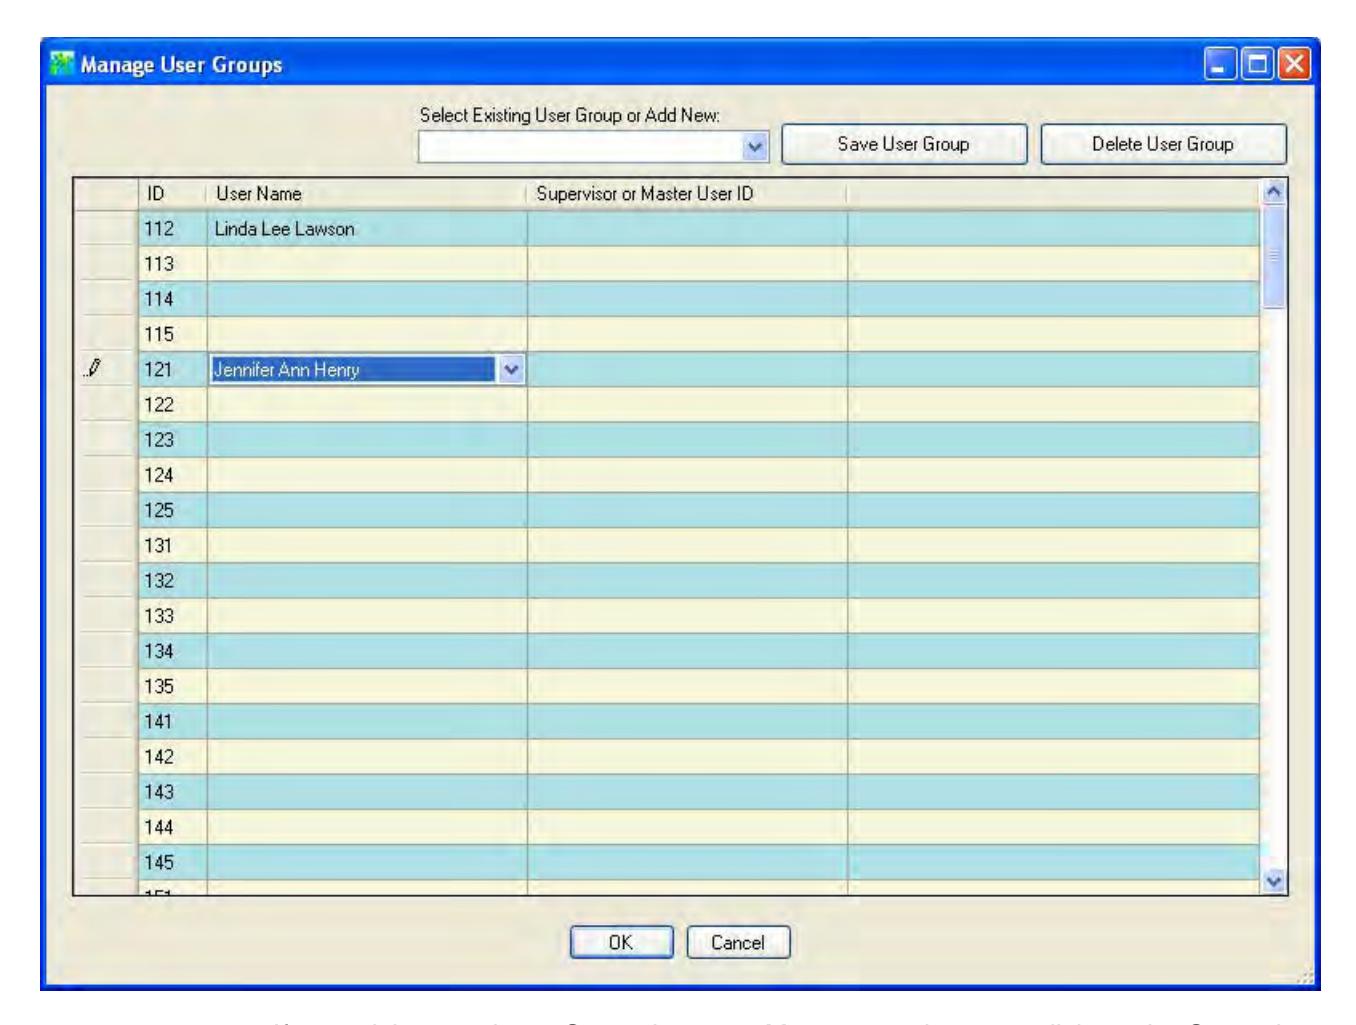This screenshot has width=1356, height=1025.
Task: Select the ID 125 cell
Action: (173, 510)
